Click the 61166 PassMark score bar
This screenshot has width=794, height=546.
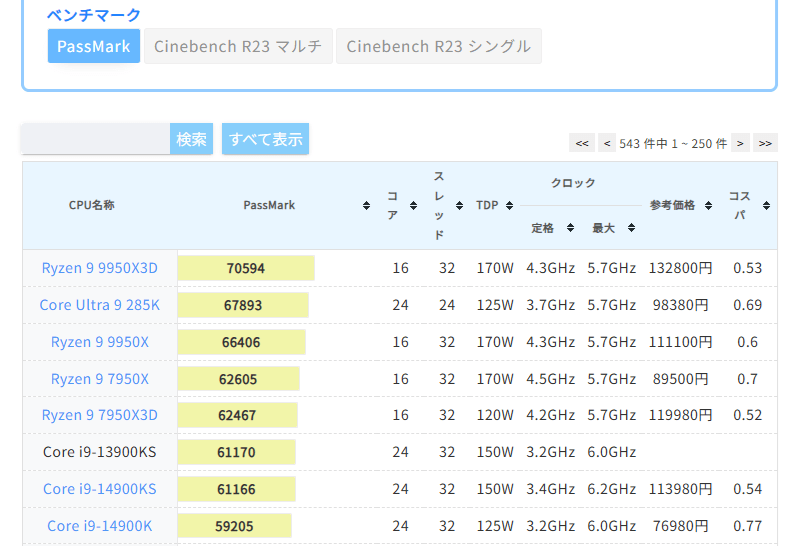tap(236, 489)
